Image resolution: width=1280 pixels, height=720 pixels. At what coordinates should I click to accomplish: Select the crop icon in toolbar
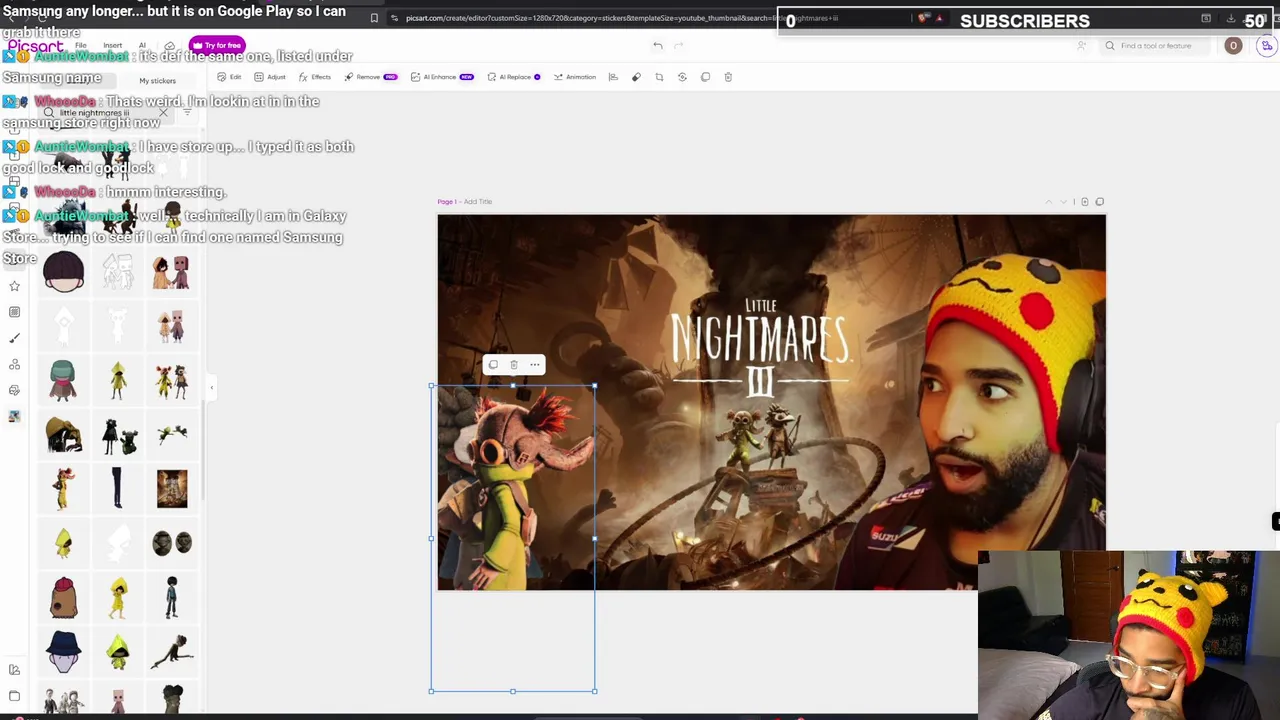(x=659, y=77)
